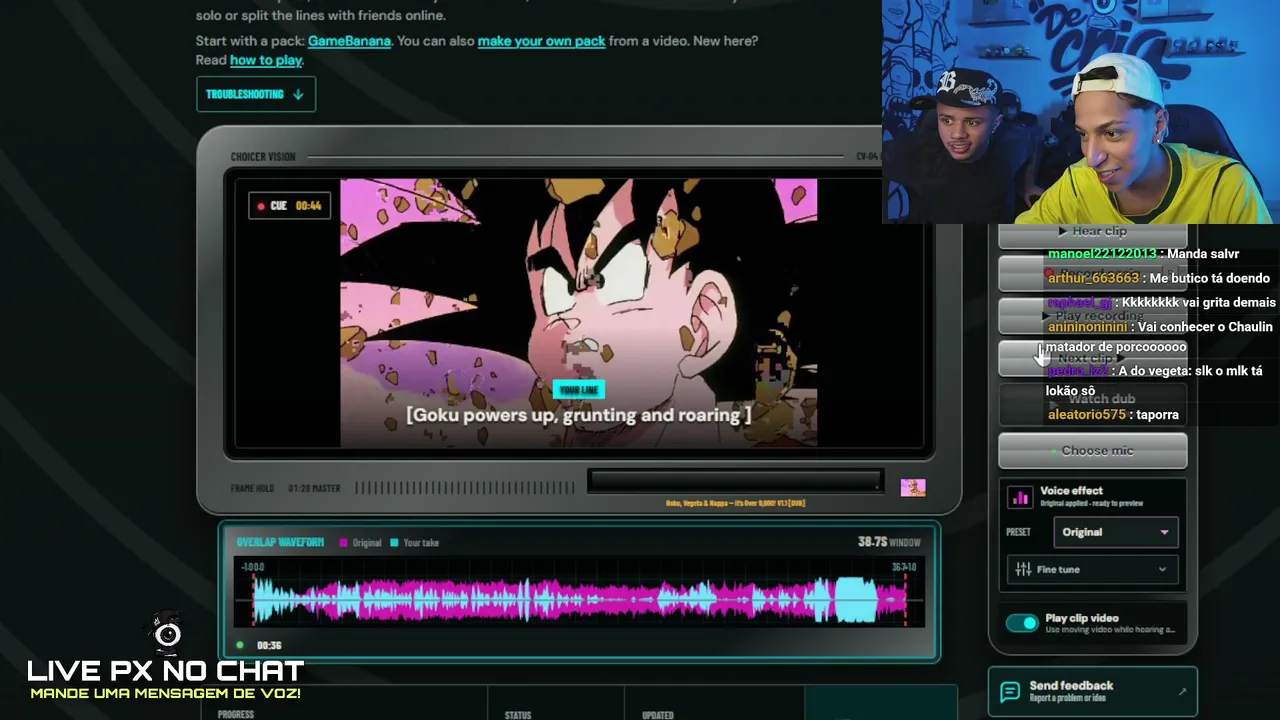Go to the Next clip
Screen dimensions: 1280x720
coord(1093,358)
